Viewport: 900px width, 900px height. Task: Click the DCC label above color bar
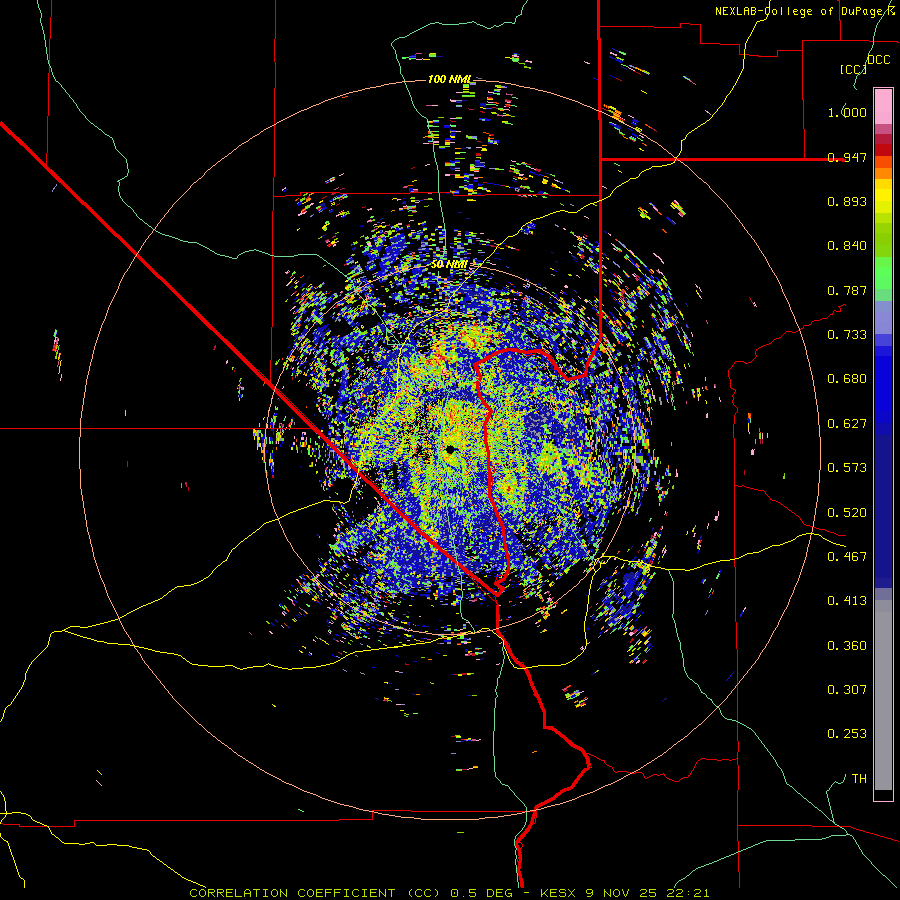click(878, 60)
